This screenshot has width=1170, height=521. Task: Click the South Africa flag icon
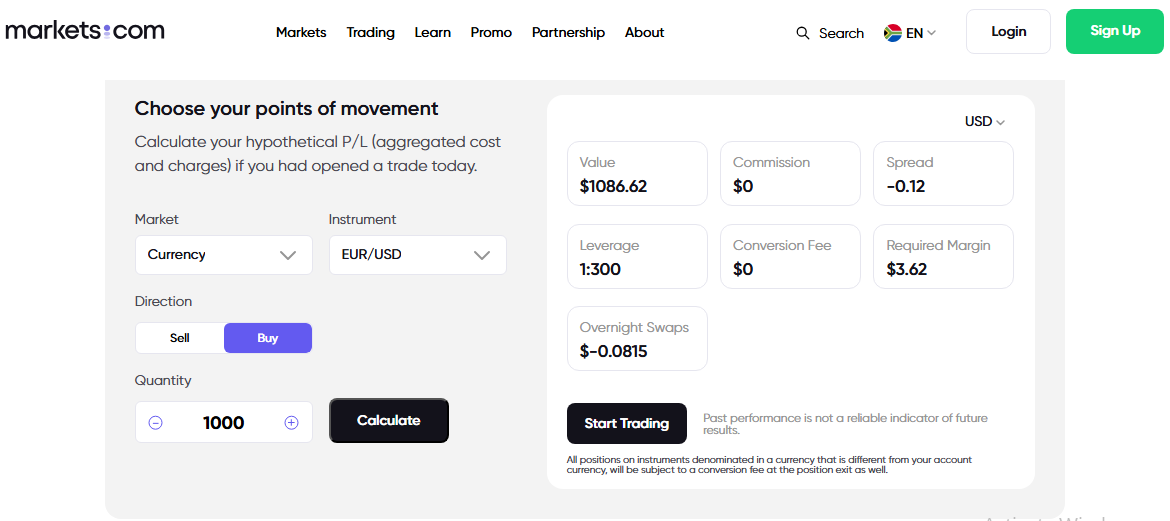893,33
